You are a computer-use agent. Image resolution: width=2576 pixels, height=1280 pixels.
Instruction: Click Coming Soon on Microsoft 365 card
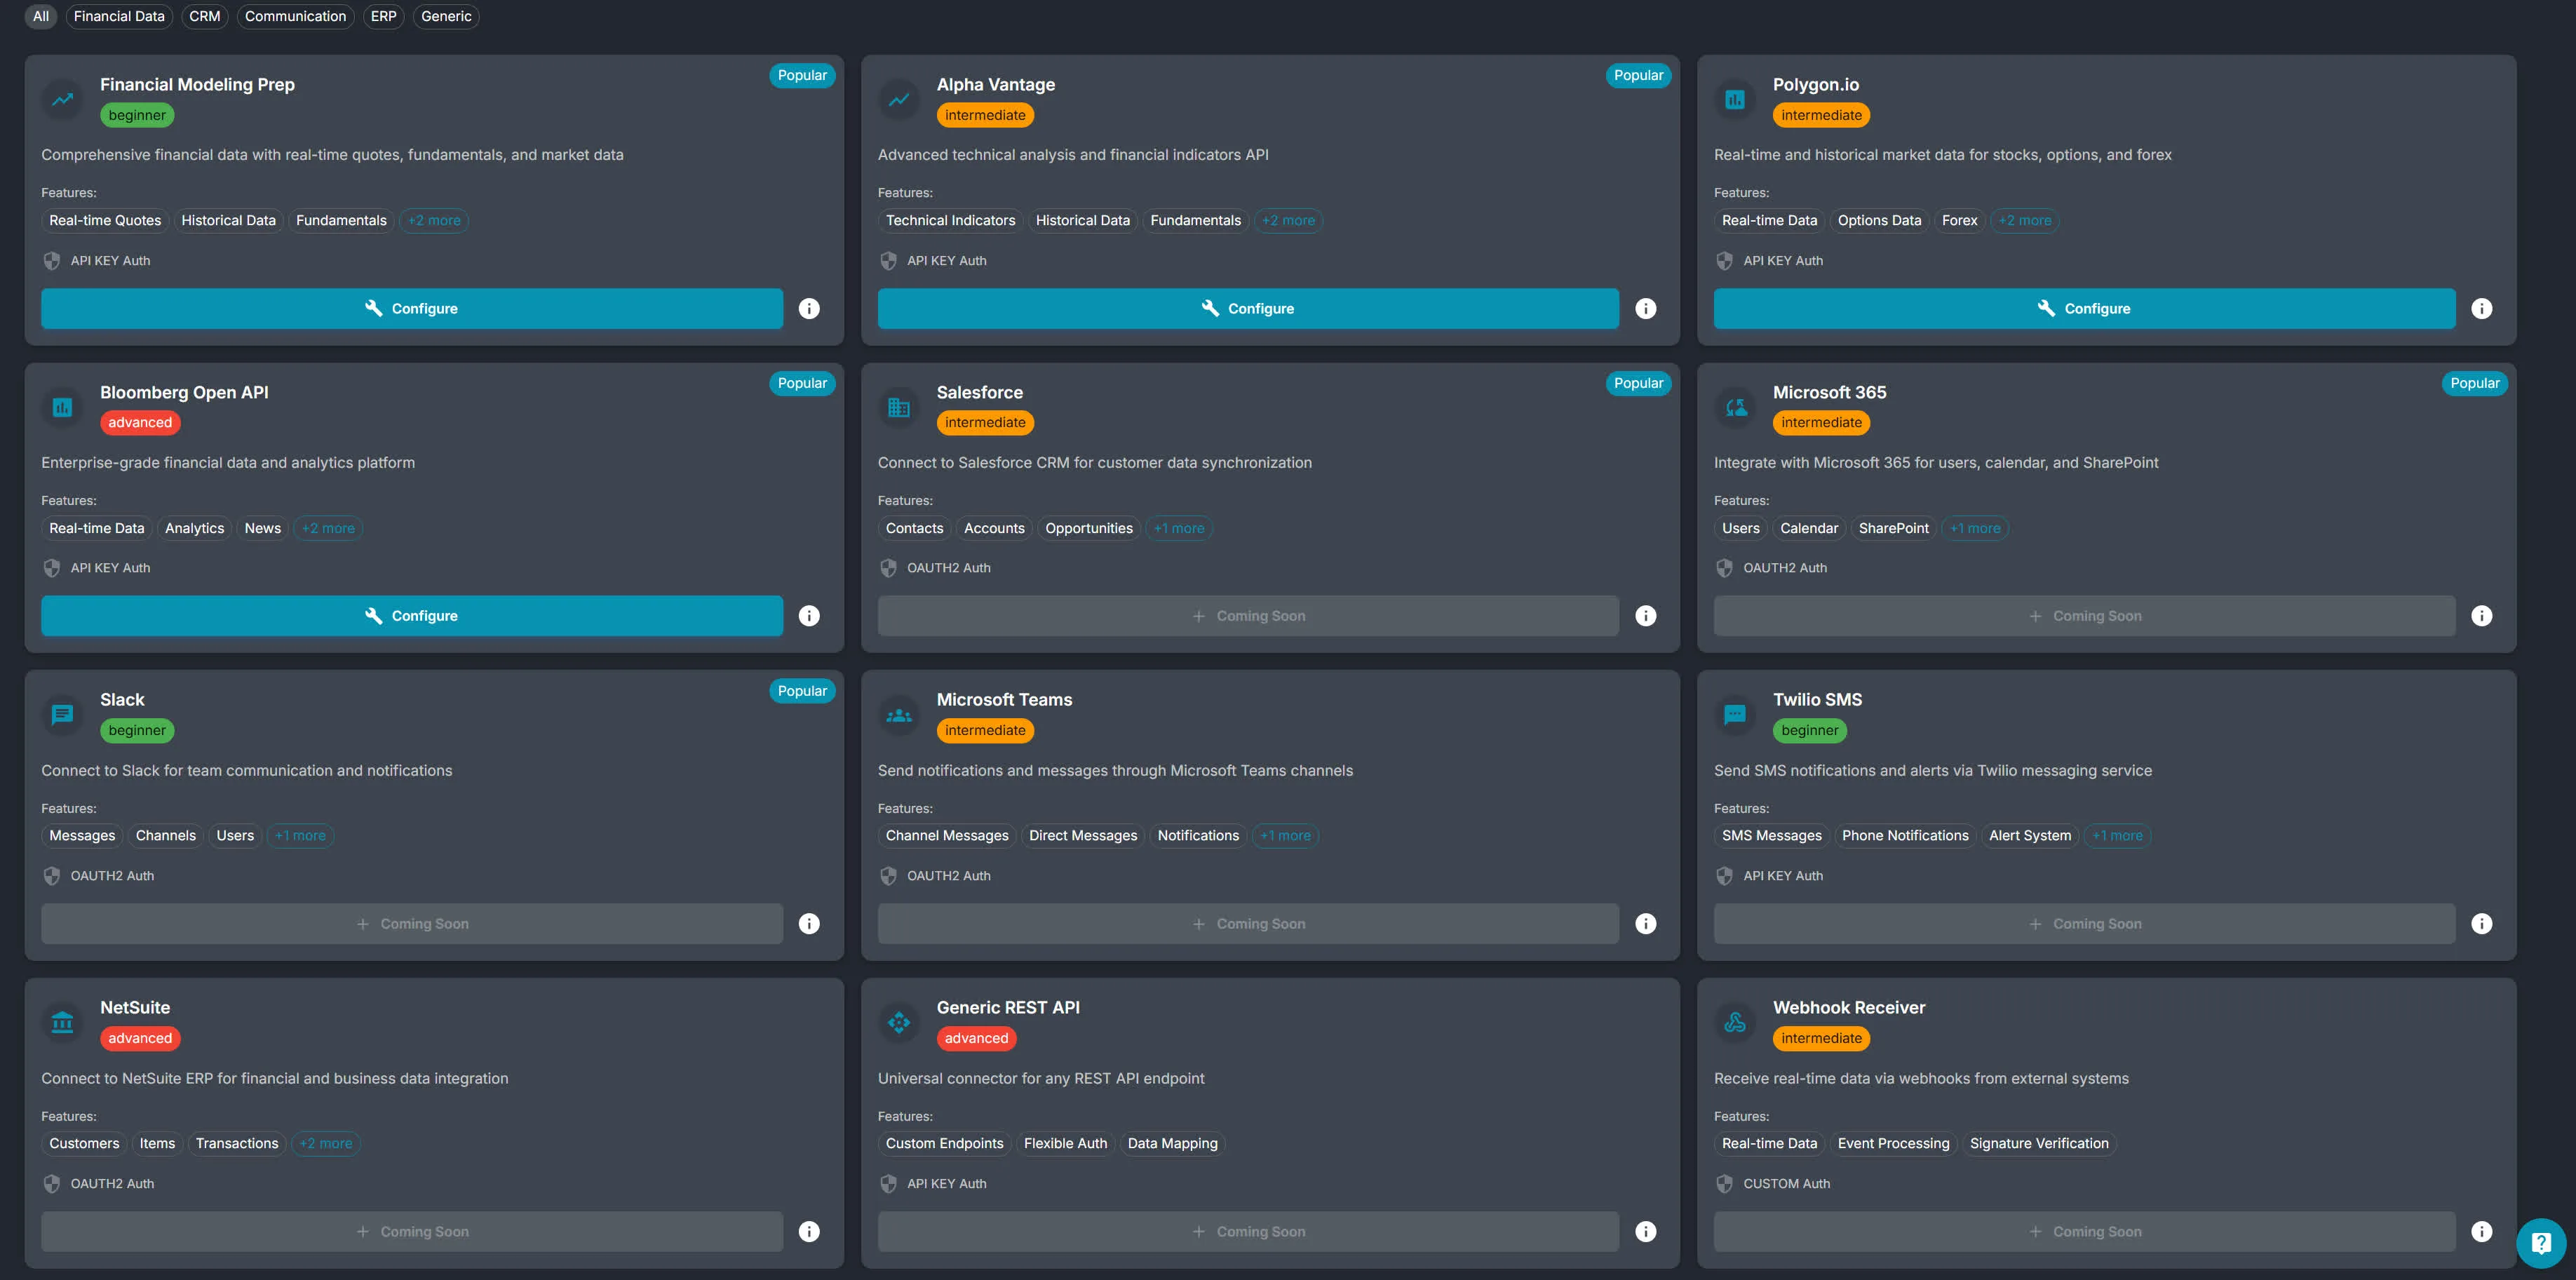(x=2084, y=616)
